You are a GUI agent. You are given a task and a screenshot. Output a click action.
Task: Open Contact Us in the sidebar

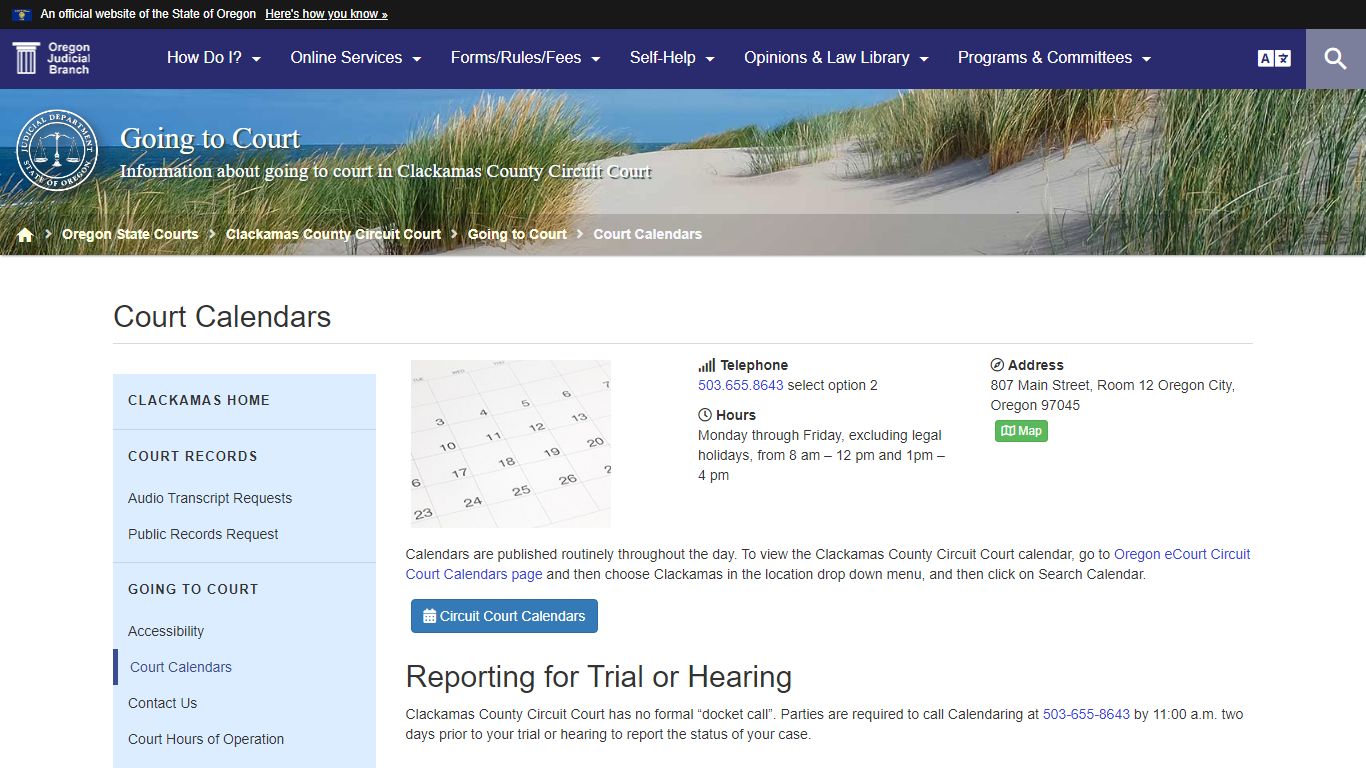pyautogui.click(x=162, y=703)
